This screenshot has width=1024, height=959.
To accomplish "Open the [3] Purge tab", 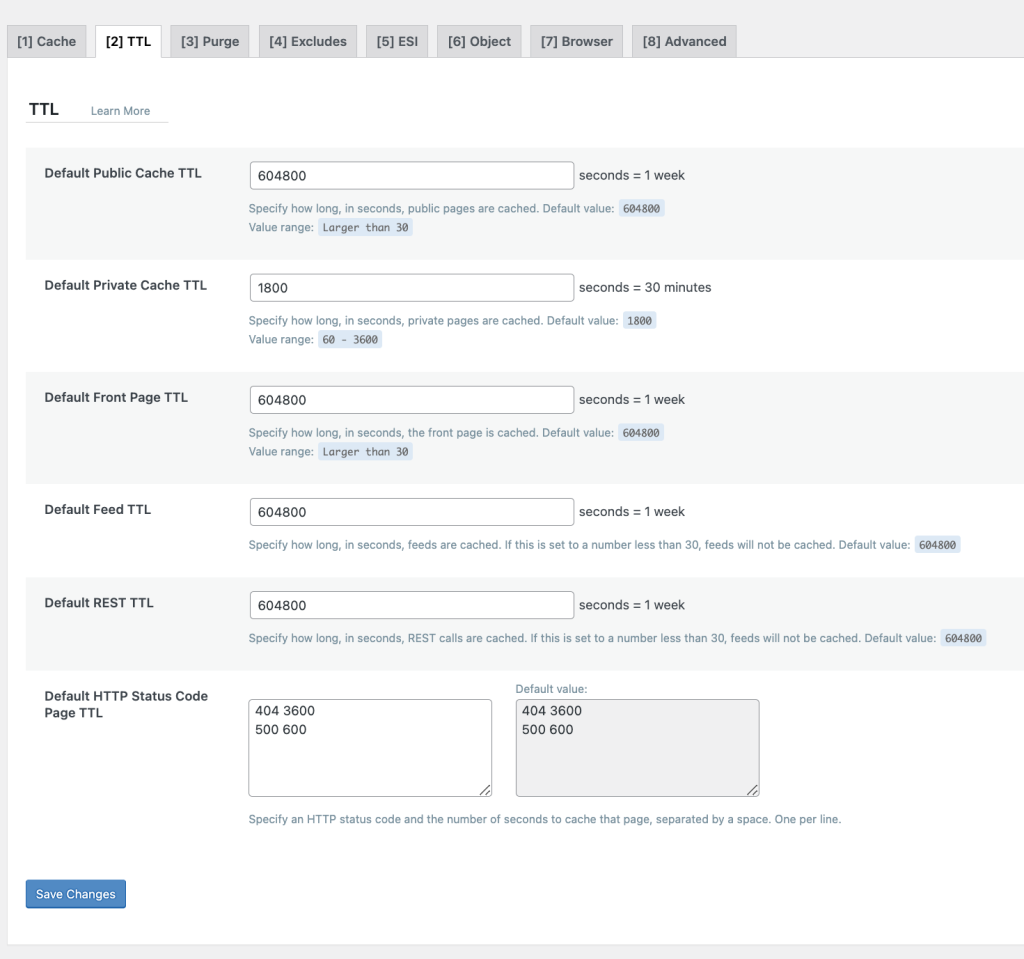I will tap(209, 41).
